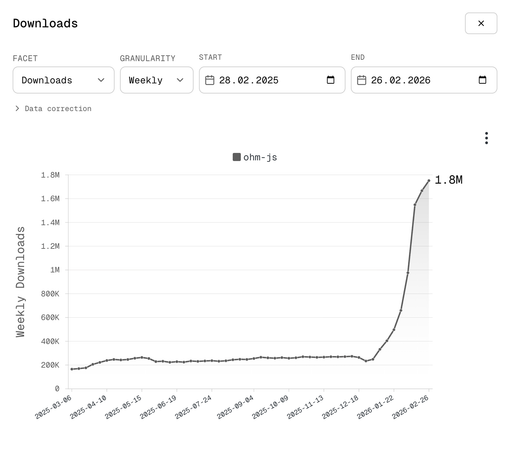Click the ohm-js legend color square
The height and width of the screenshot is (451, 510).
(236, 157)
